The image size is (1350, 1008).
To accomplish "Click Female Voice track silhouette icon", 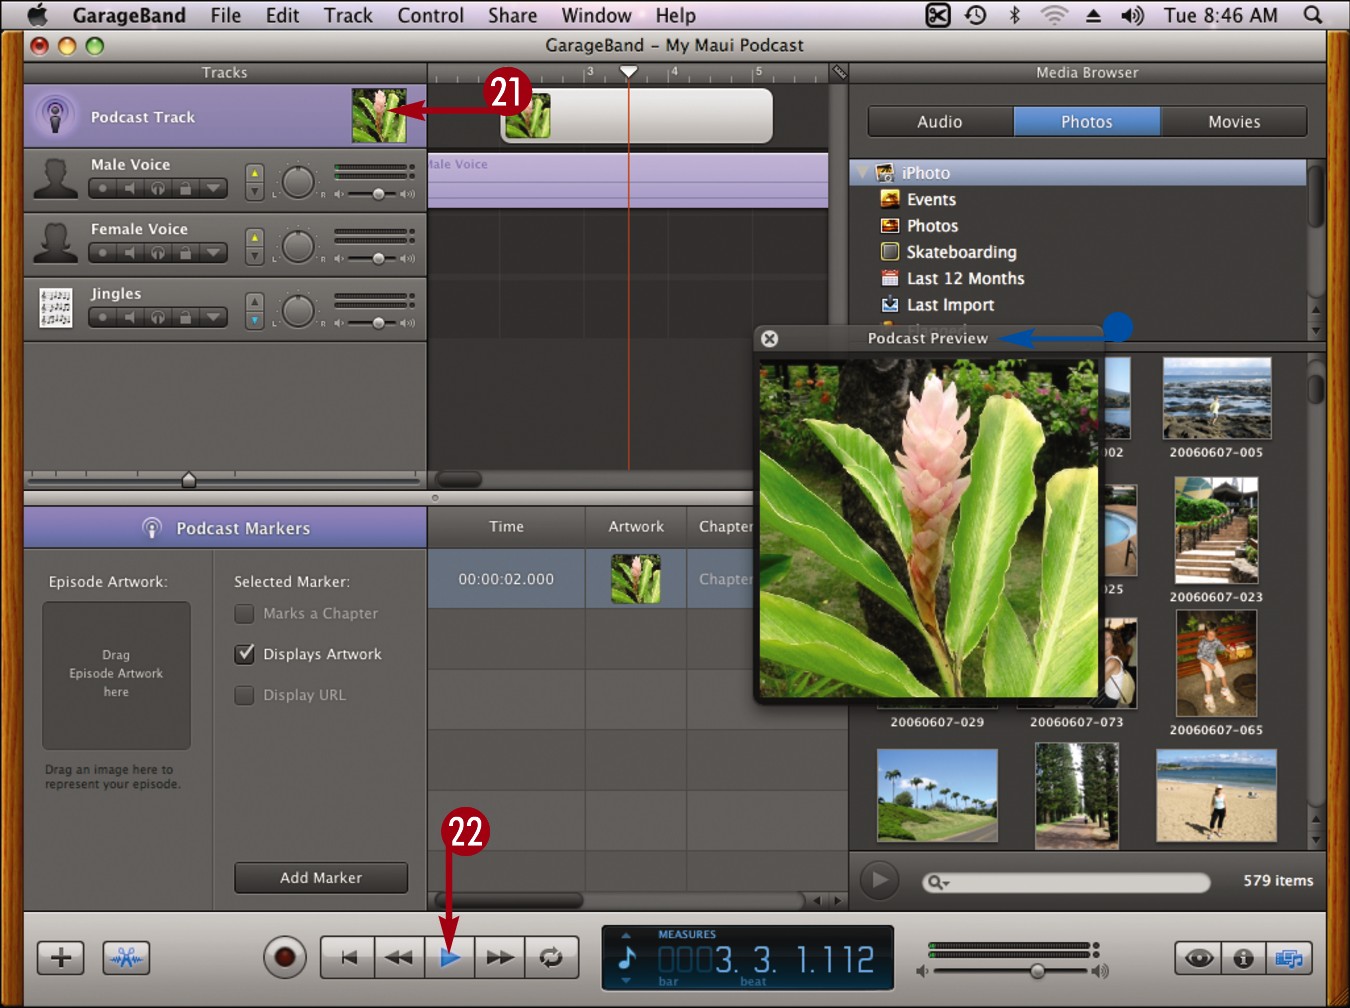I will coord(55,244).
